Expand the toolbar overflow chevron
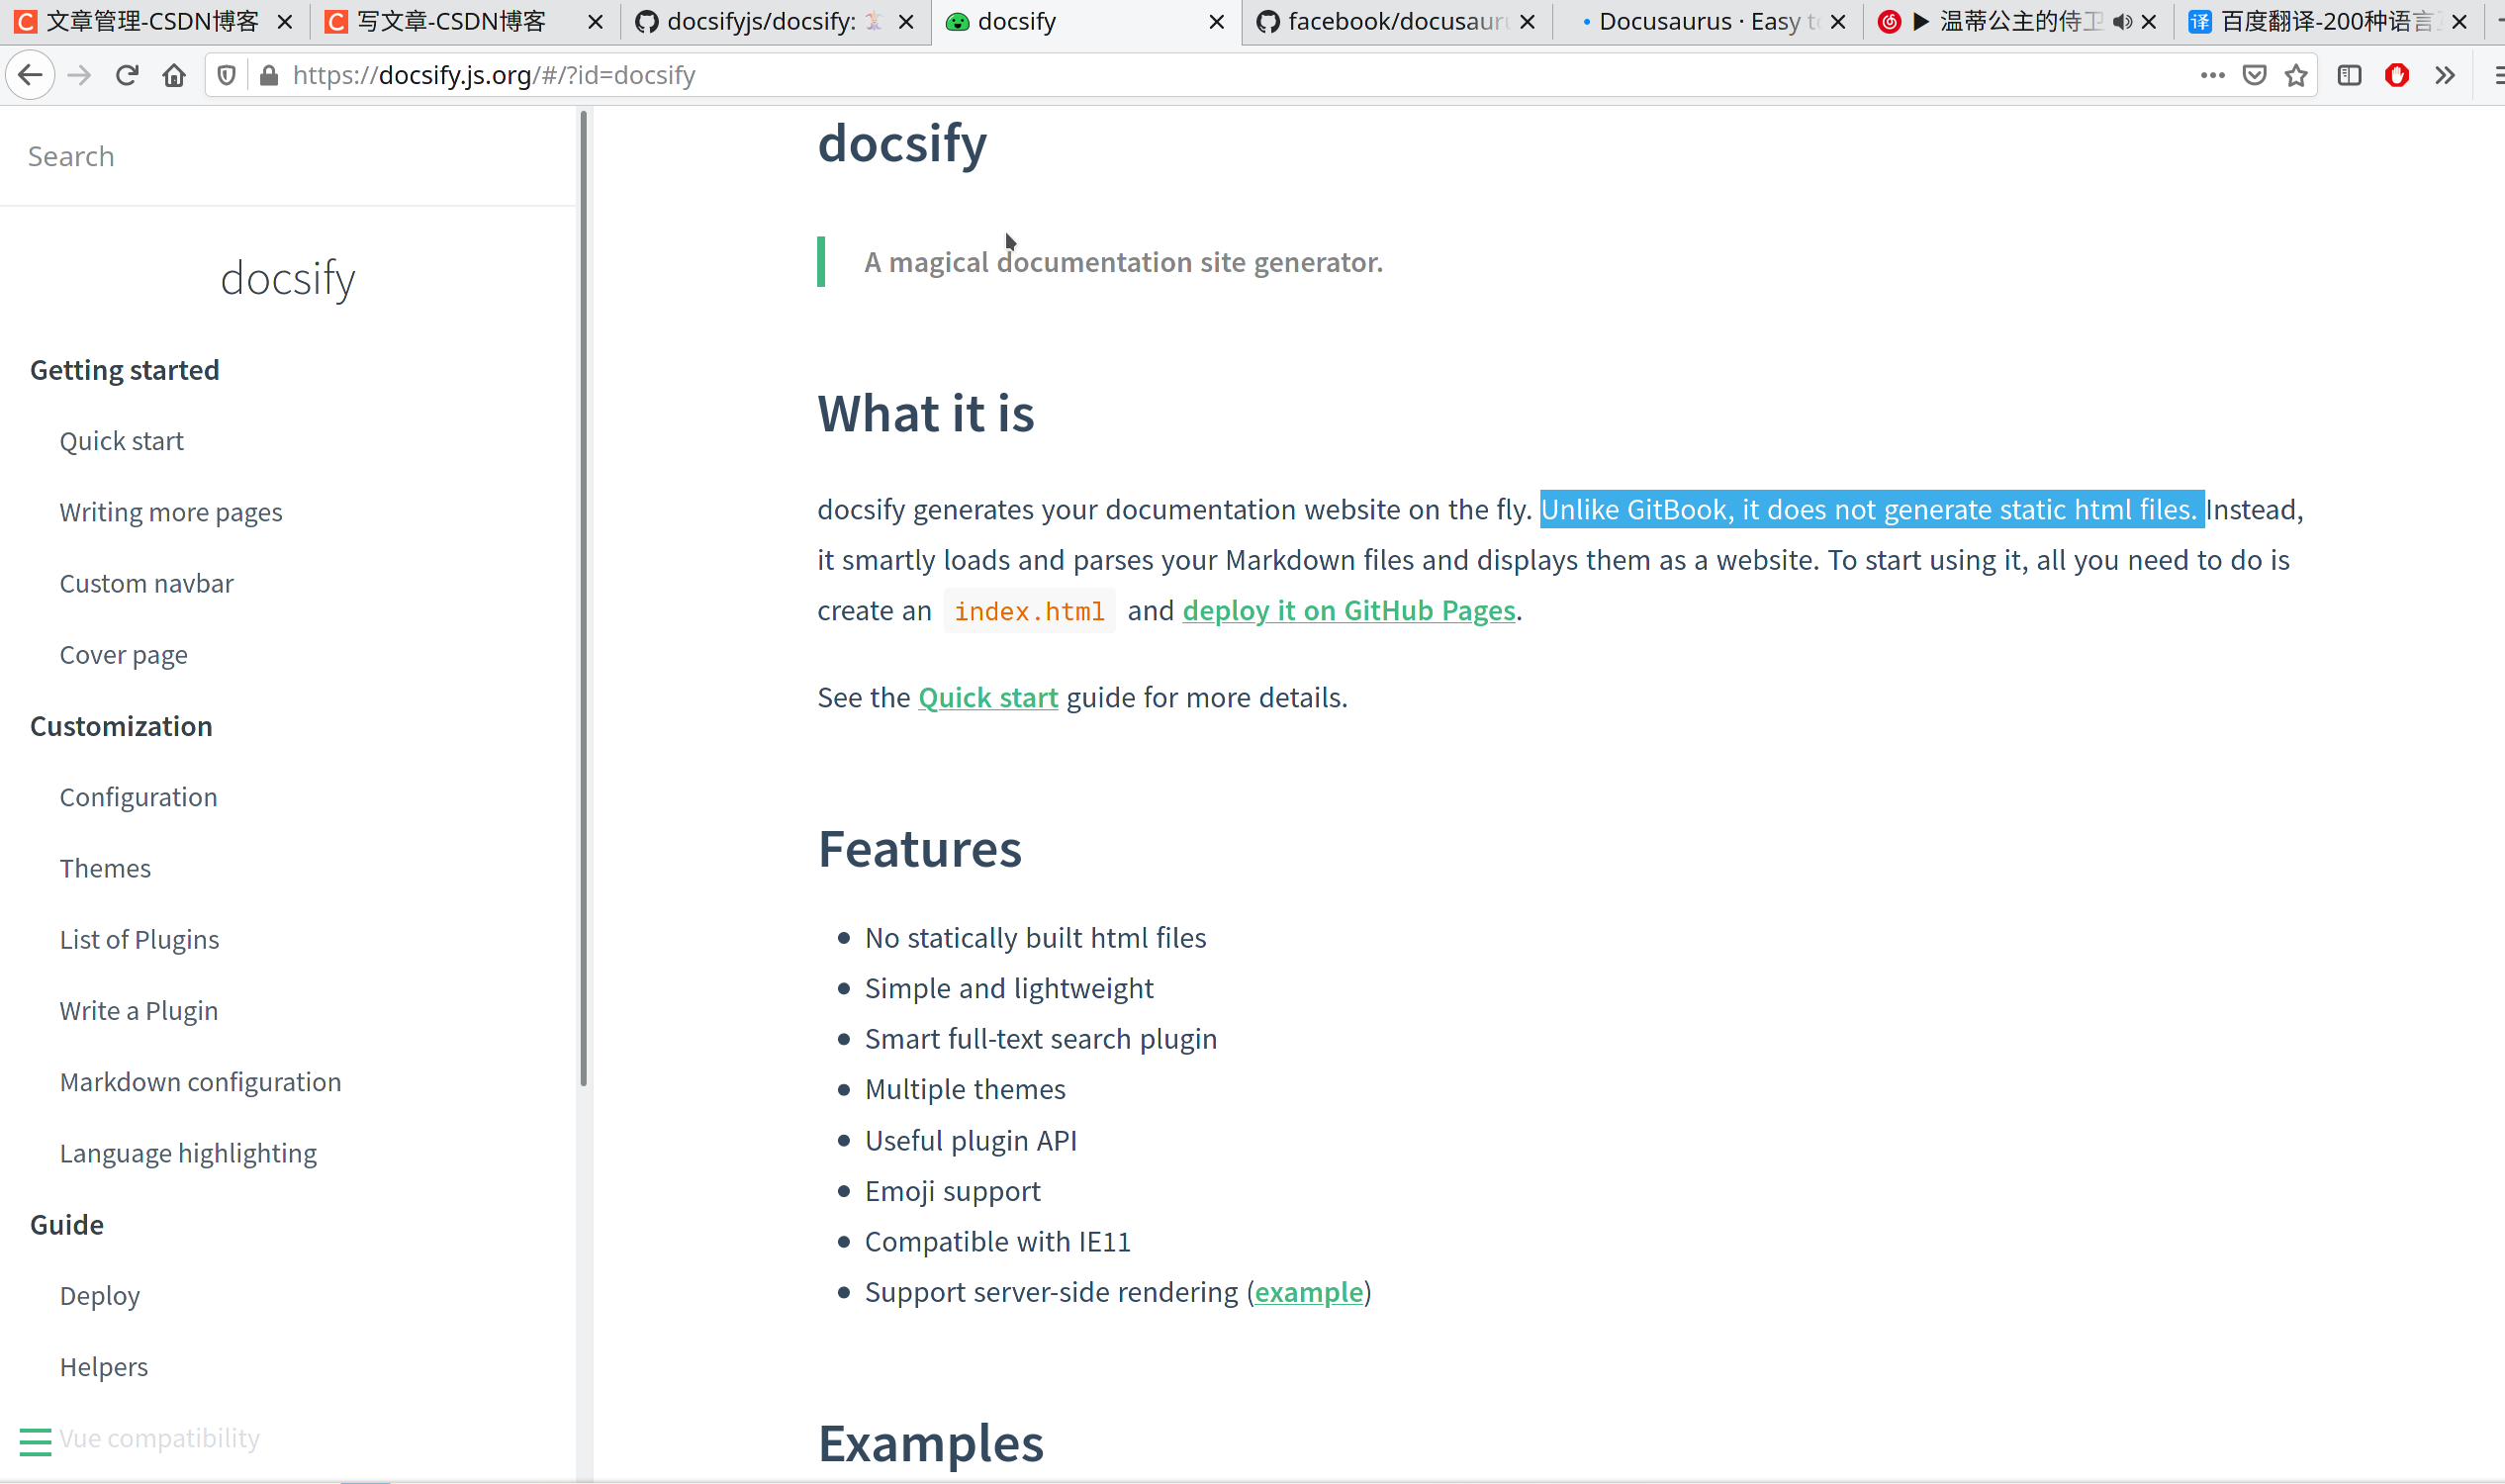The height and width of the screenshot is (1484, 2505). (2445, 75)
